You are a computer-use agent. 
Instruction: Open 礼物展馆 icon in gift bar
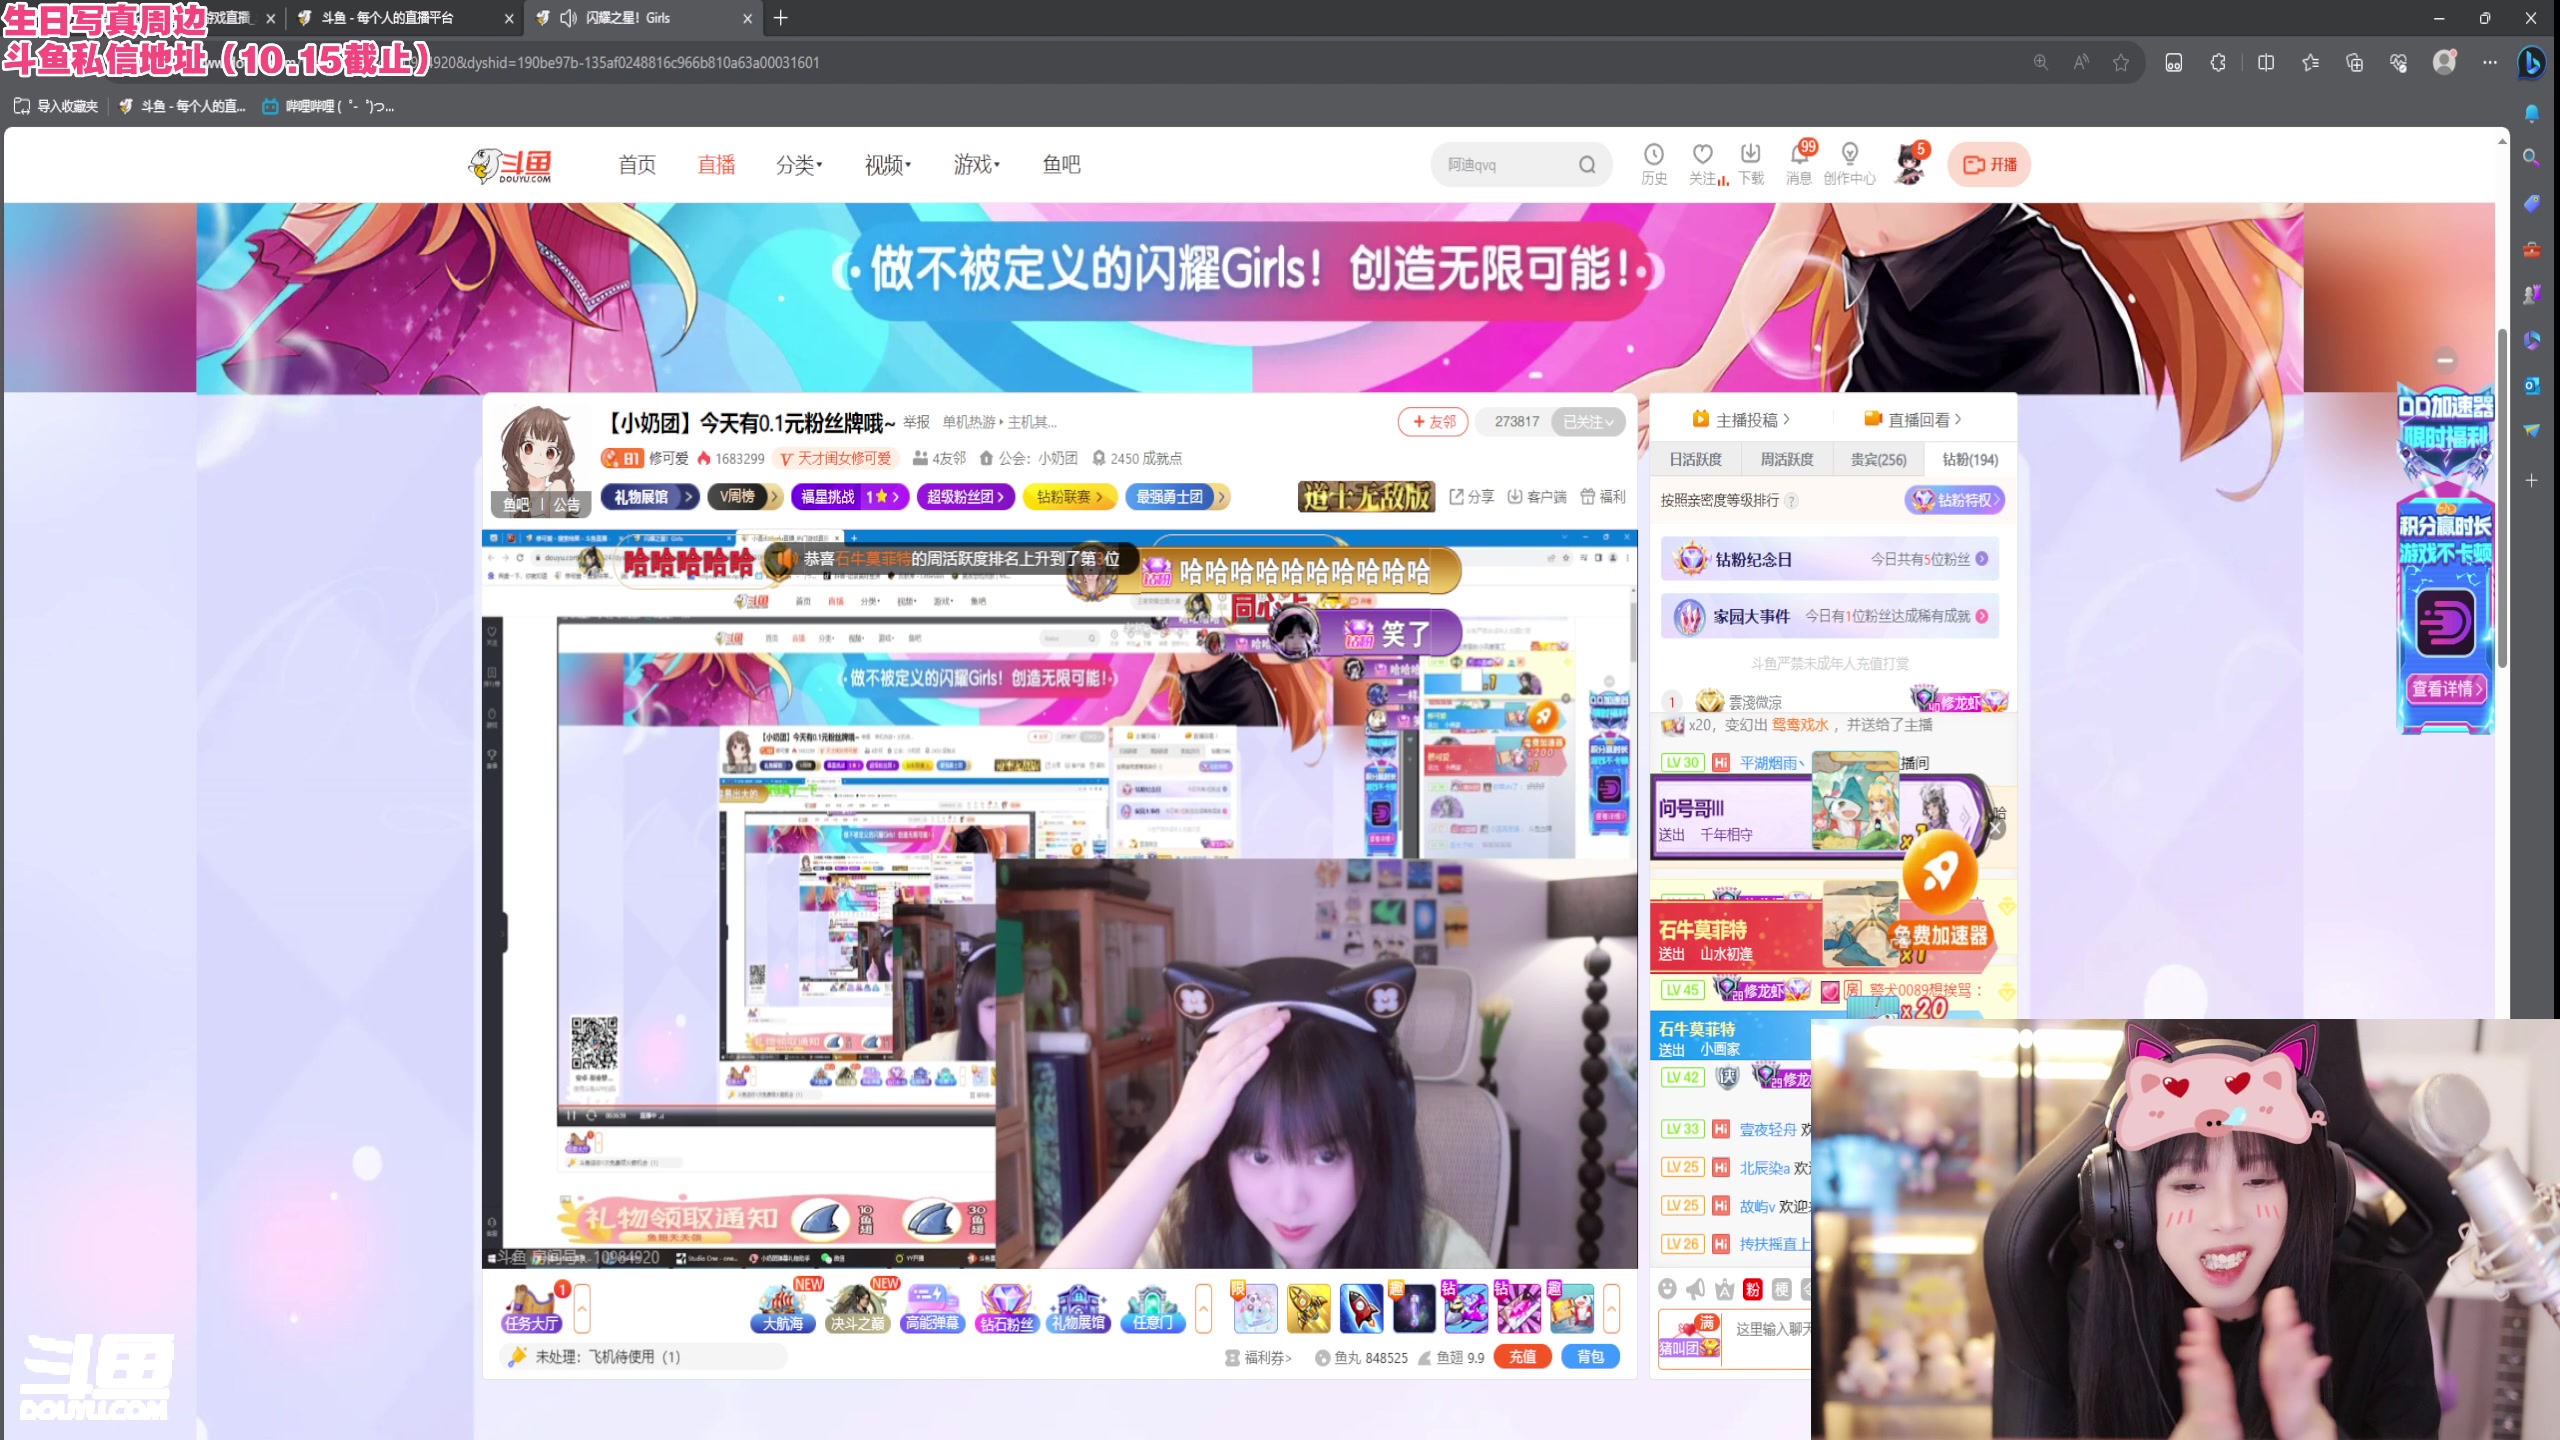click(1079, 1309)
